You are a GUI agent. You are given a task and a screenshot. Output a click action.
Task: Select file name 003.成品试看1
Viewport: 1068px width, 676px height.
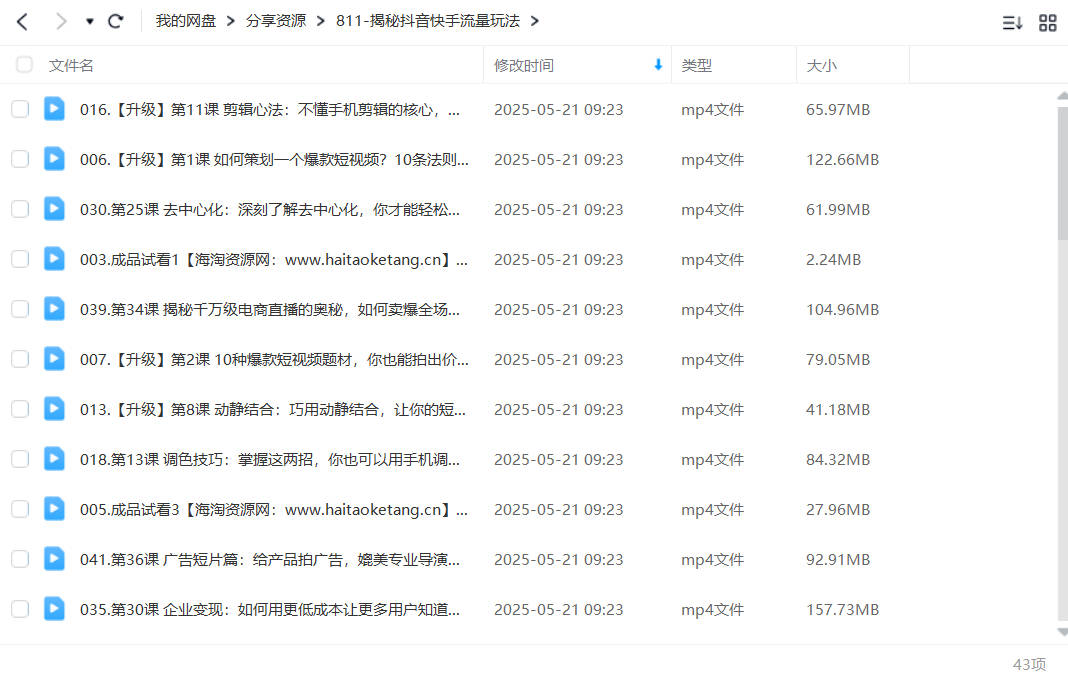[x=274, y=260]
